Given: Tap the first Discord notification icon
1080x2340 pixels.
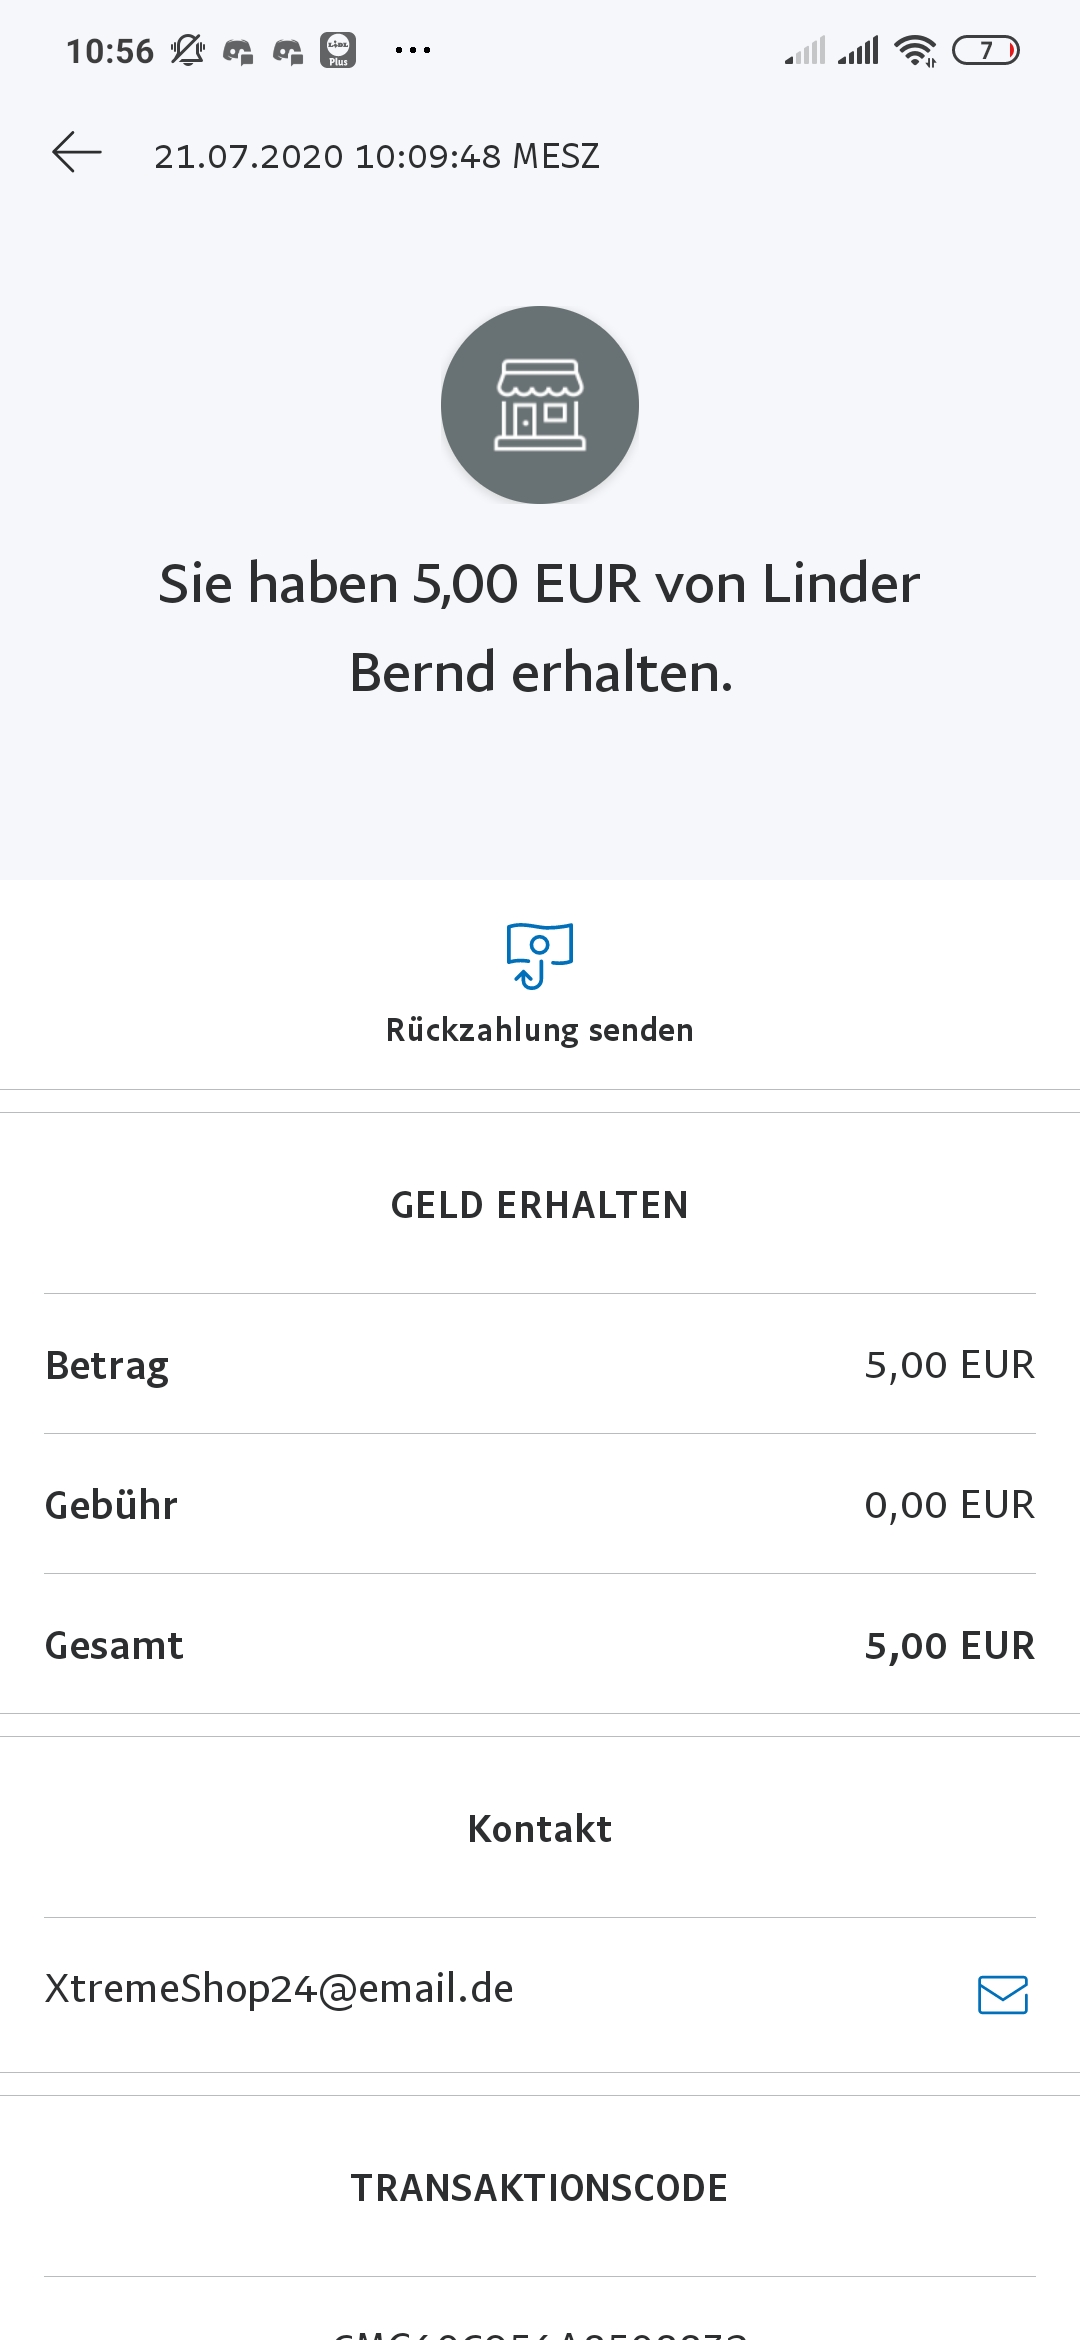Looking at the screenshot, I should click(238, 51).
